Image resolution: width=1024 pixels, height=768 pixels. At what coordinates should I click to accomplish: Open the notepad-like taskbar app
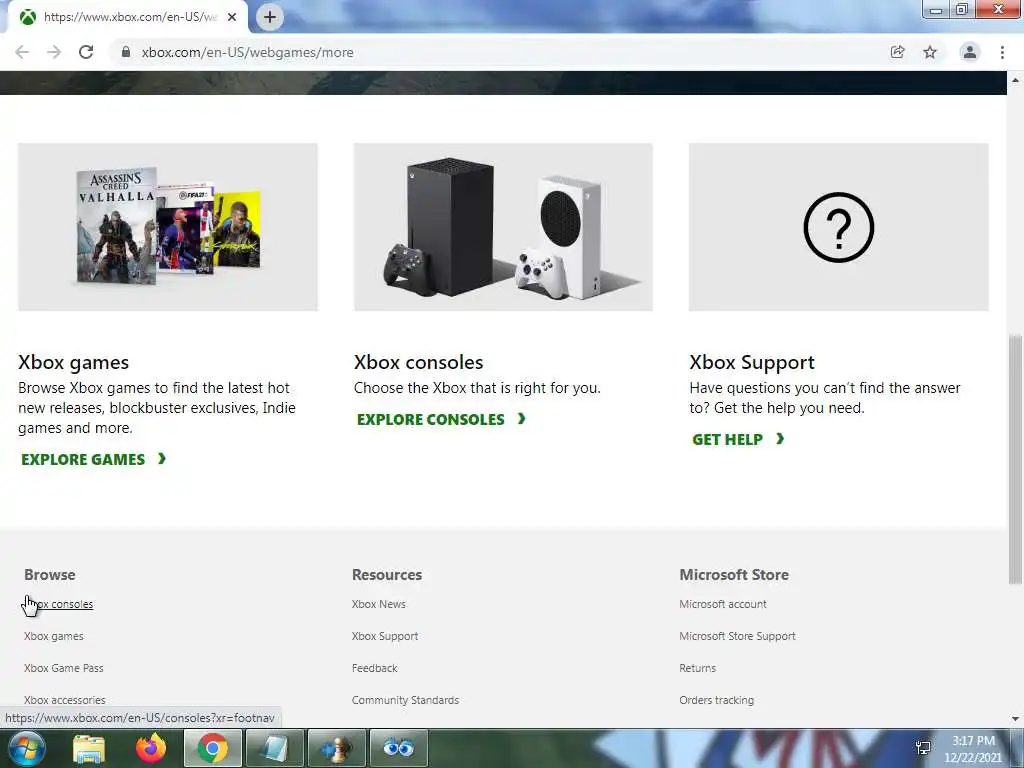point(274,748)
